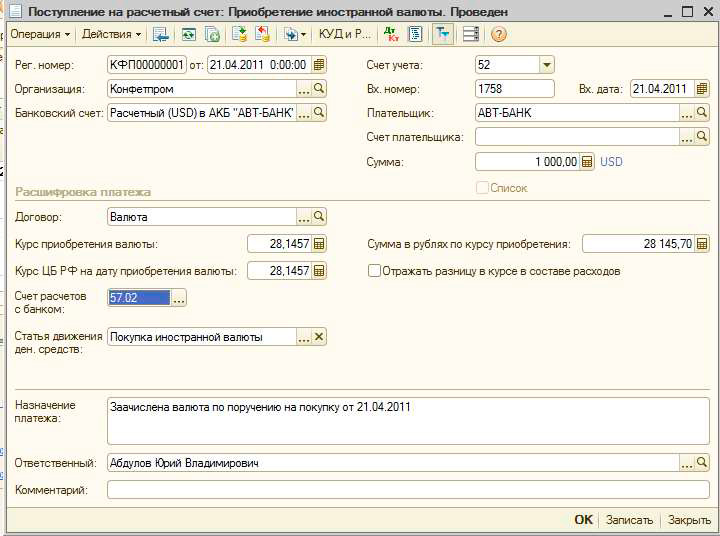This screenshot has width=720, height=536.
Task: Open calculator for Курс приобретения валюты
Action: 319,244
